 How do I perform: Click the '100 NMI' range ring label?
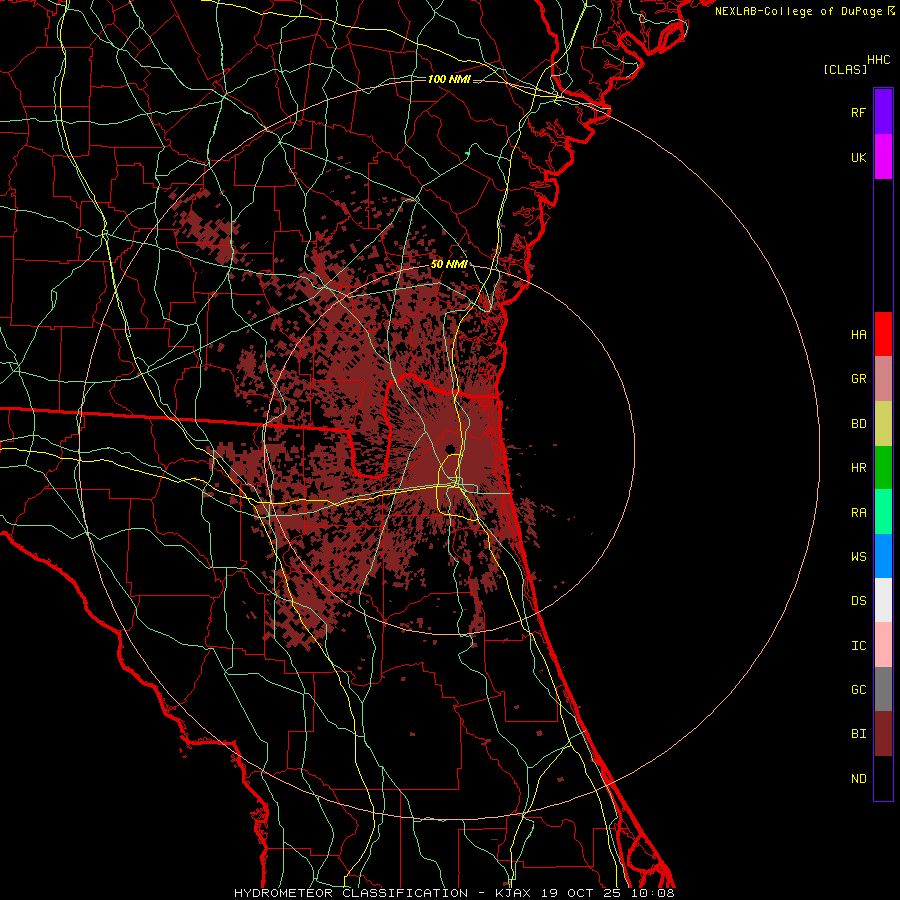click(x=449, y=79)
